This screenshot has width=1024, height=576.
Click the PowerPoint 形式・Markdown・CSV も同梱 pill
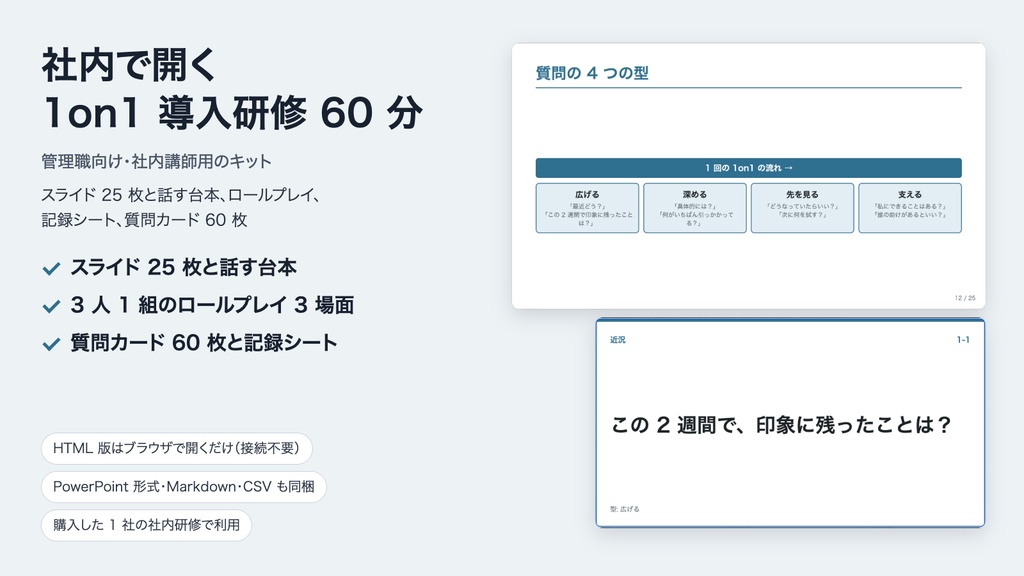click(184, 487)
